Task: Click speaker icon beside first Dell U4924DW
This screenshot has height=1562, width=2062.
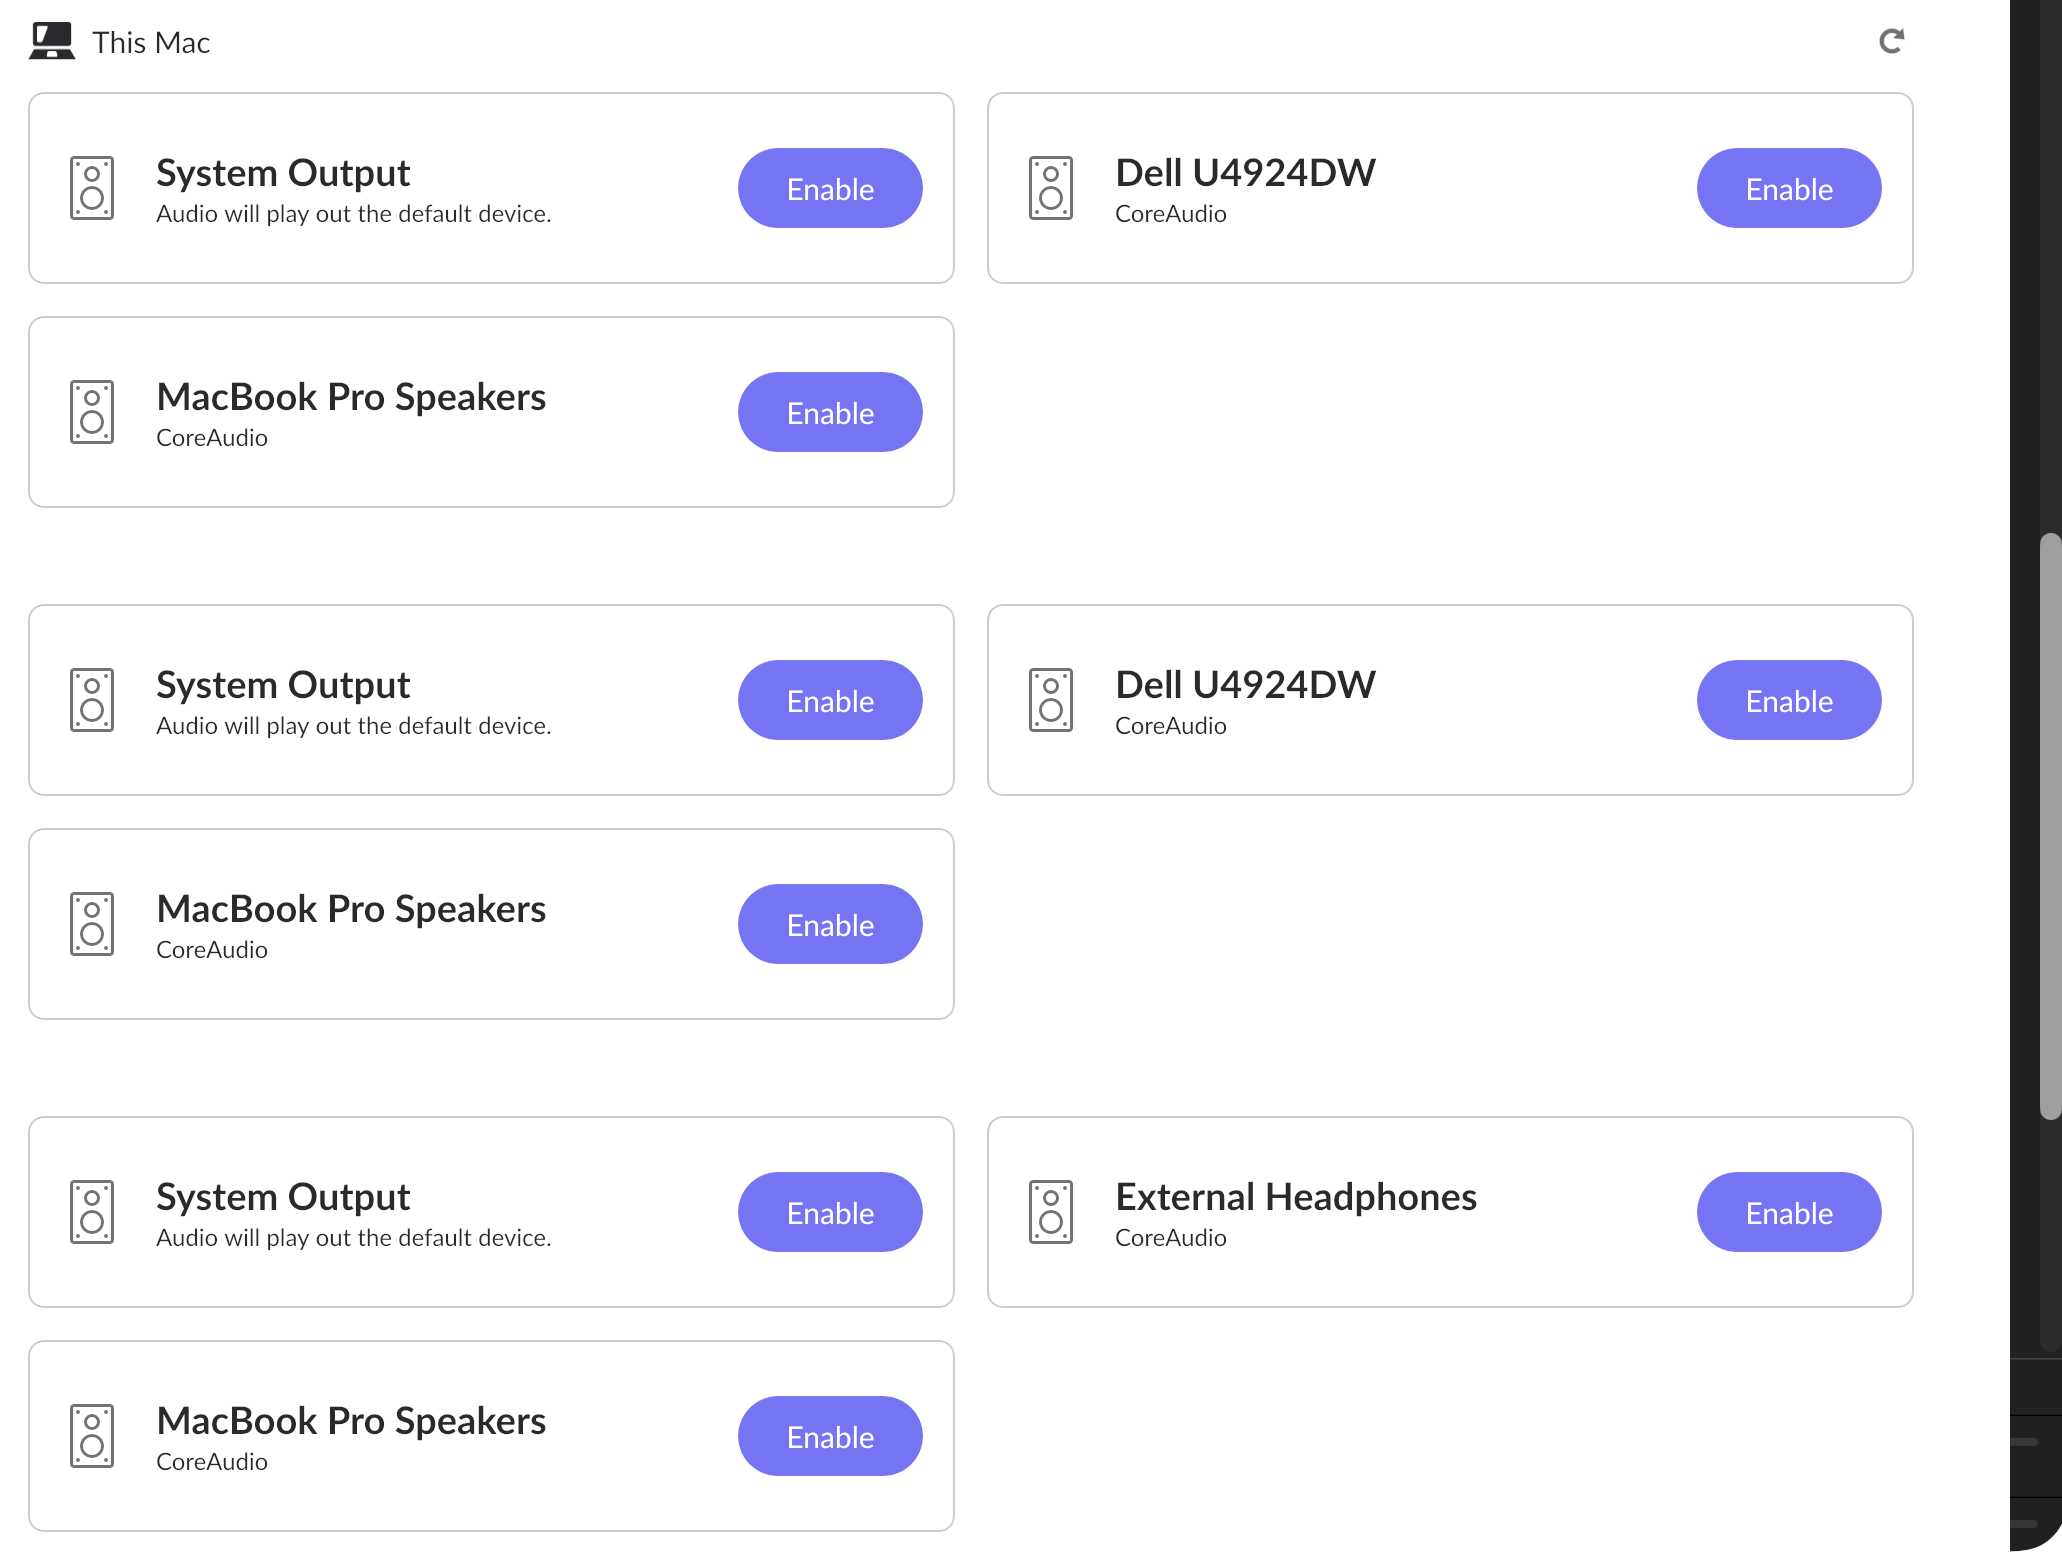Action: (x=1051, y=188)
